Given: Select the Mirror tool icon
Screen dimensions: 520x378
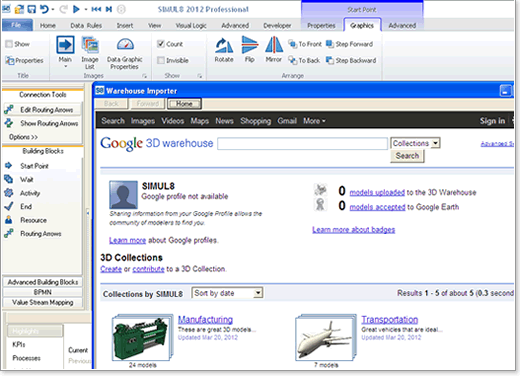Looking at the screenshot, I should click(274, 45).
